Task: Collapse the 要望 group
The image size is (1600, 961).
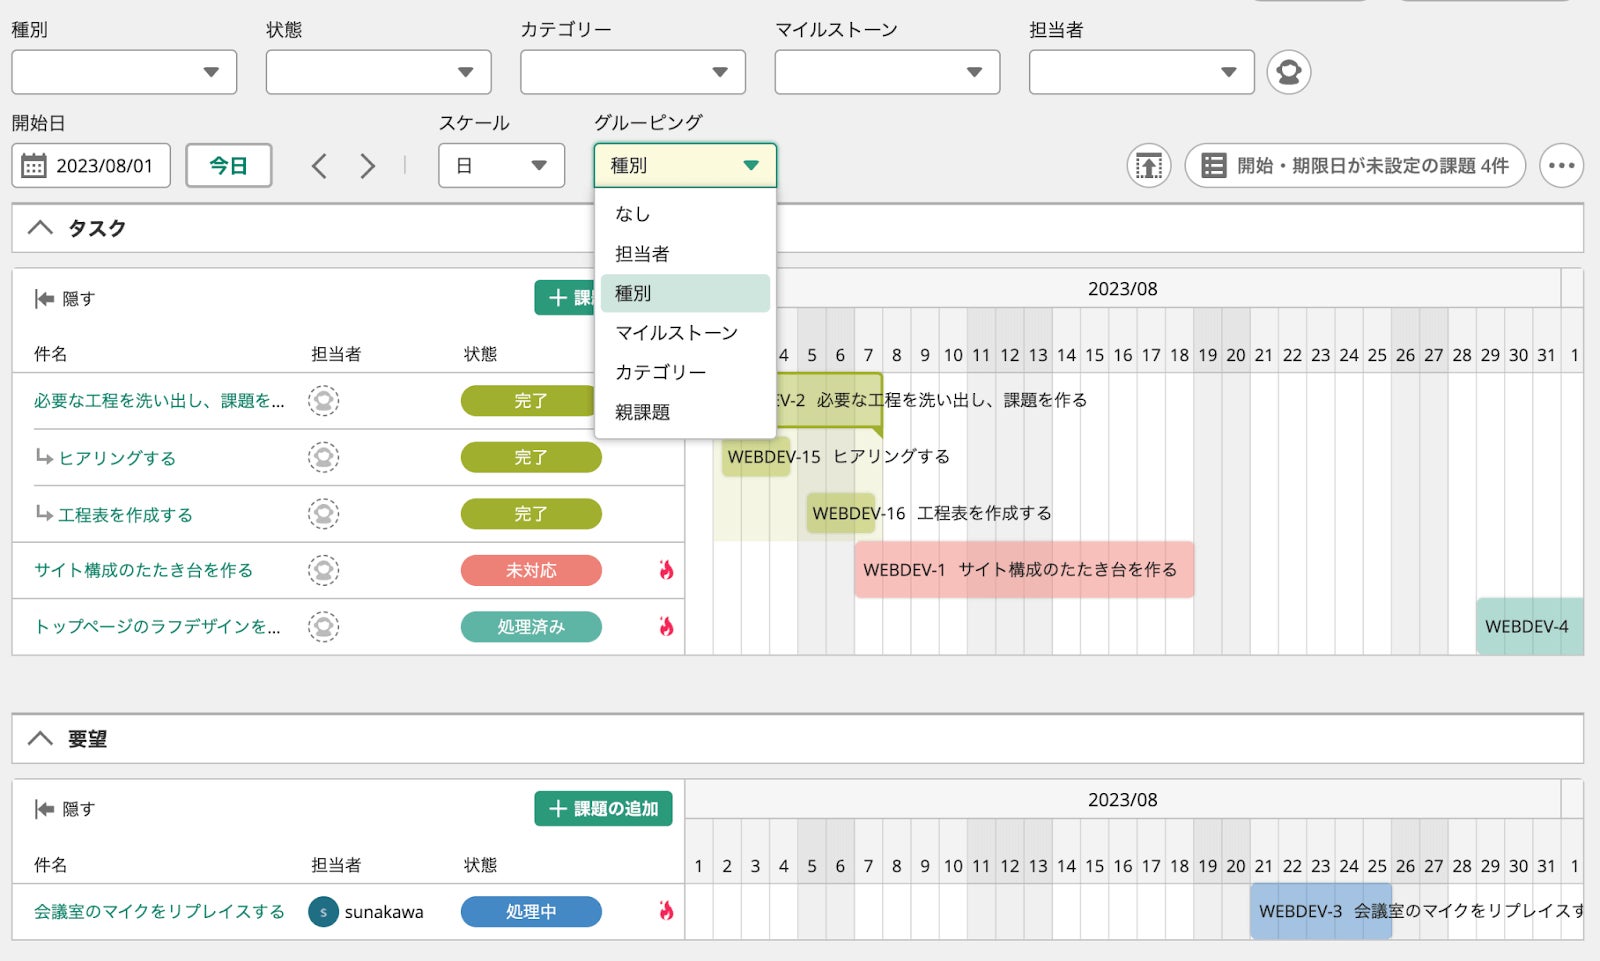Action: point(40,739)
